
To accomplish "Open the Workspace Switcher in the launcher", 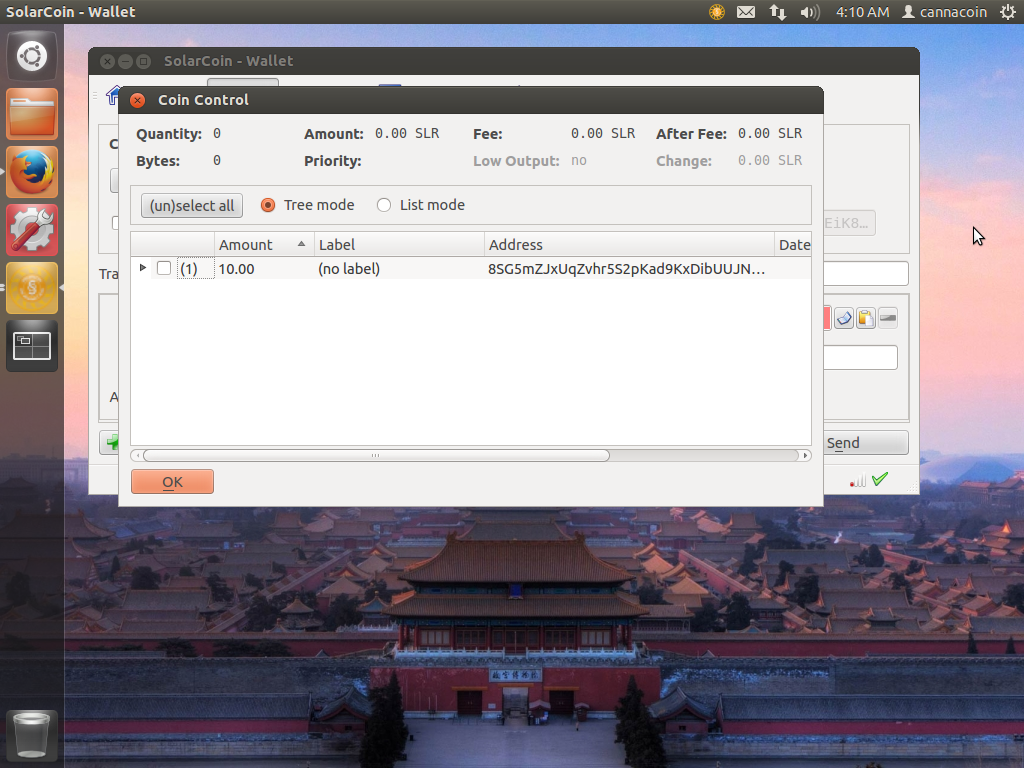I will (x=32, y=345).
